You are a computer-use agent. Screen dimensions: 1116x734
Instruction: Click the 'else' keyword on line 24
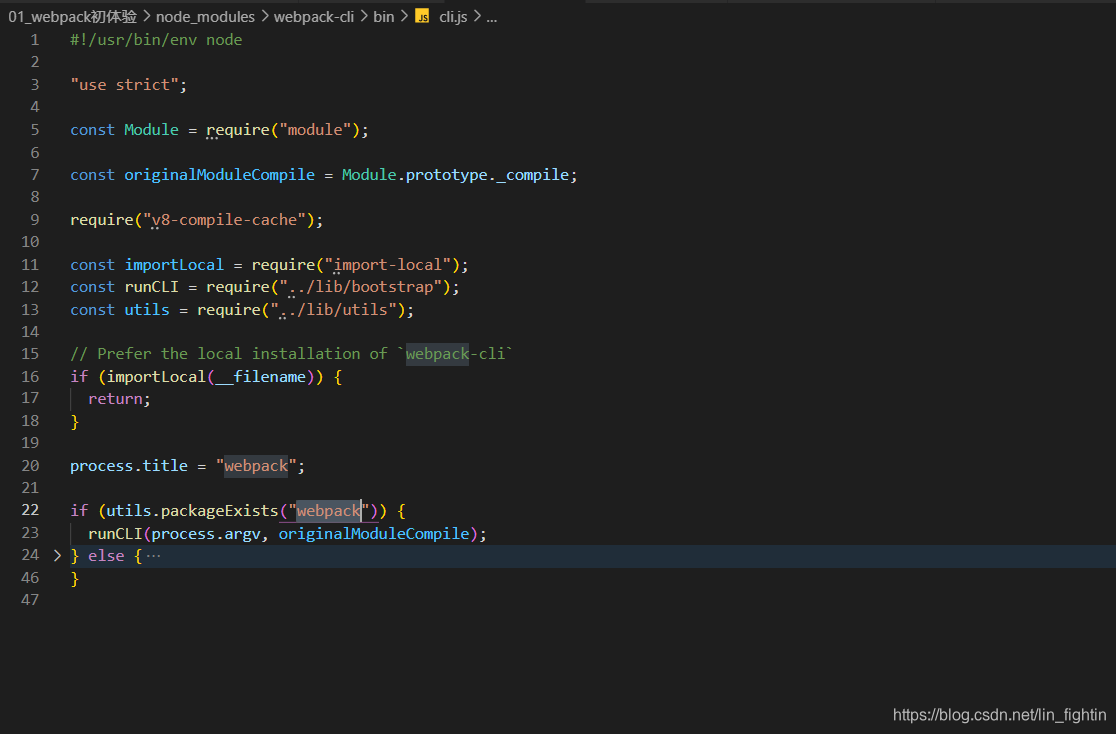tap(106, 555)
